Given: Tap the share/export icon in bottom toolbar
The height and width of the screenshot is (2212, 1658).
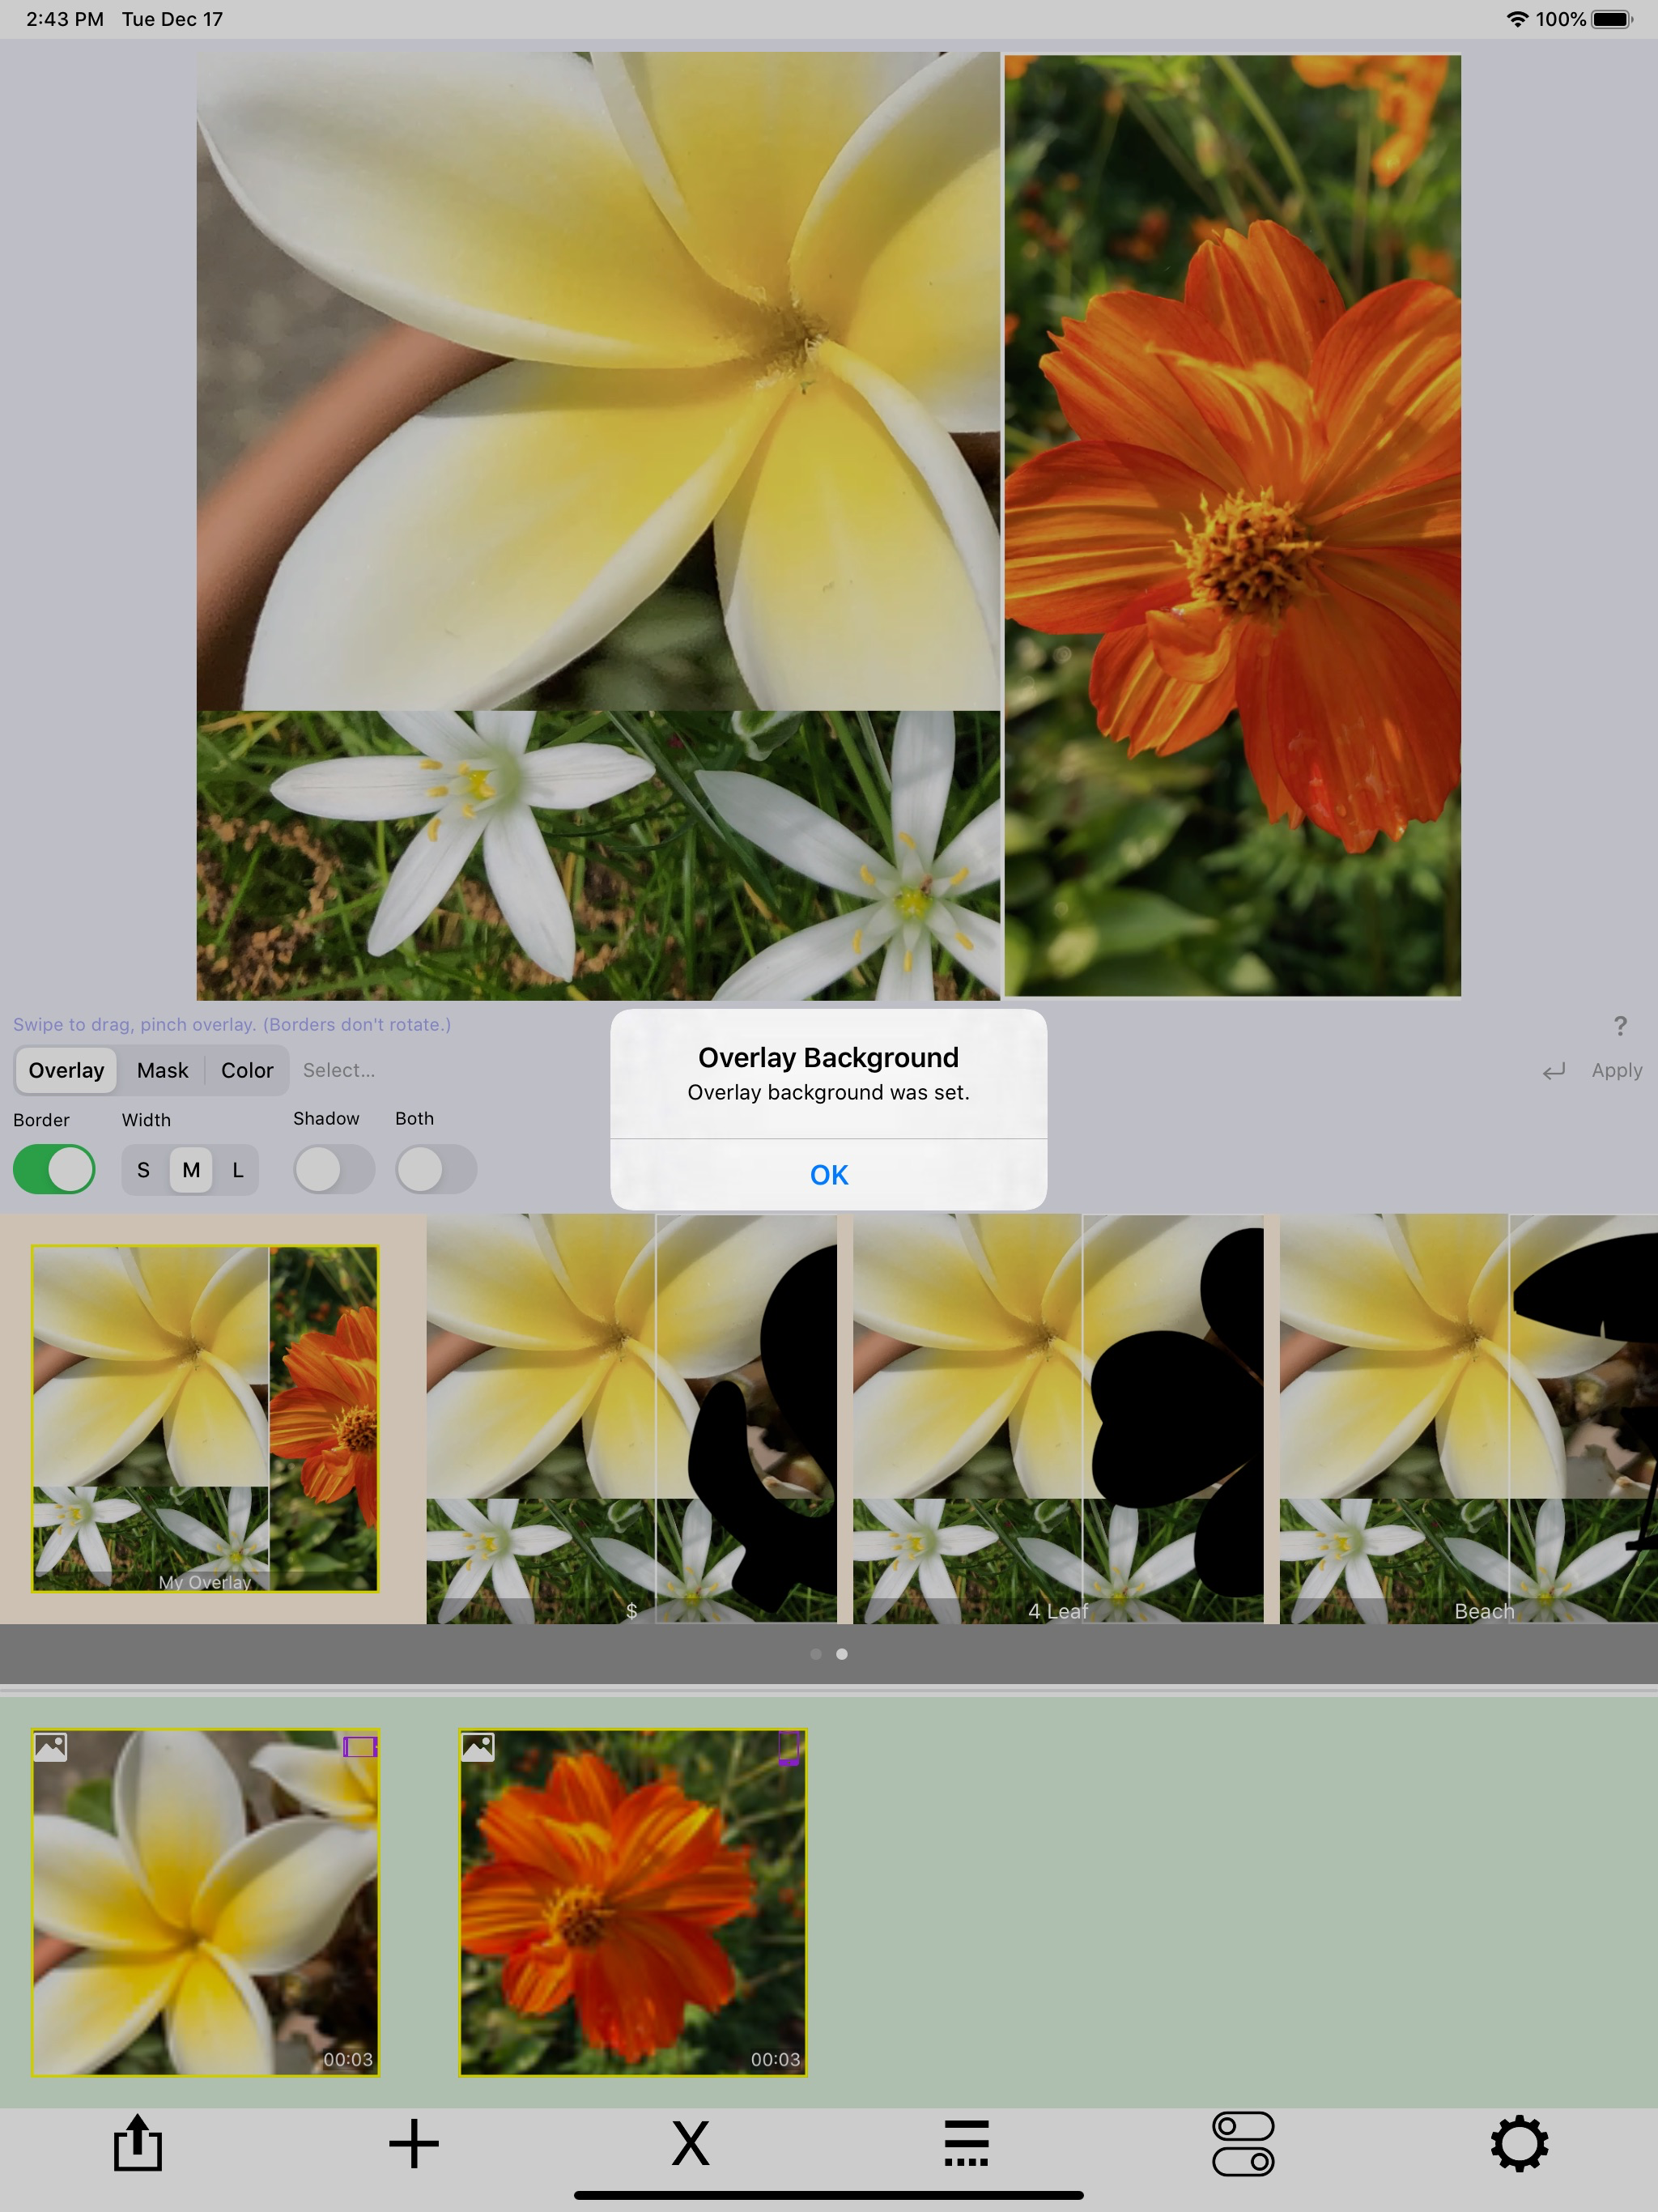Looking at the screenshot, I should (x=137, y=2143).
